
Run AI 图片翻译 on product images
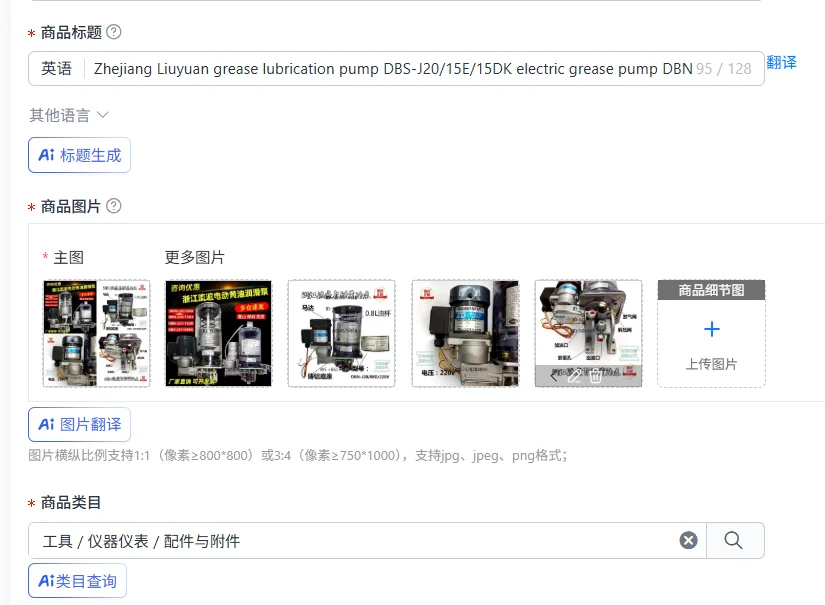click(x=79, y=425)
